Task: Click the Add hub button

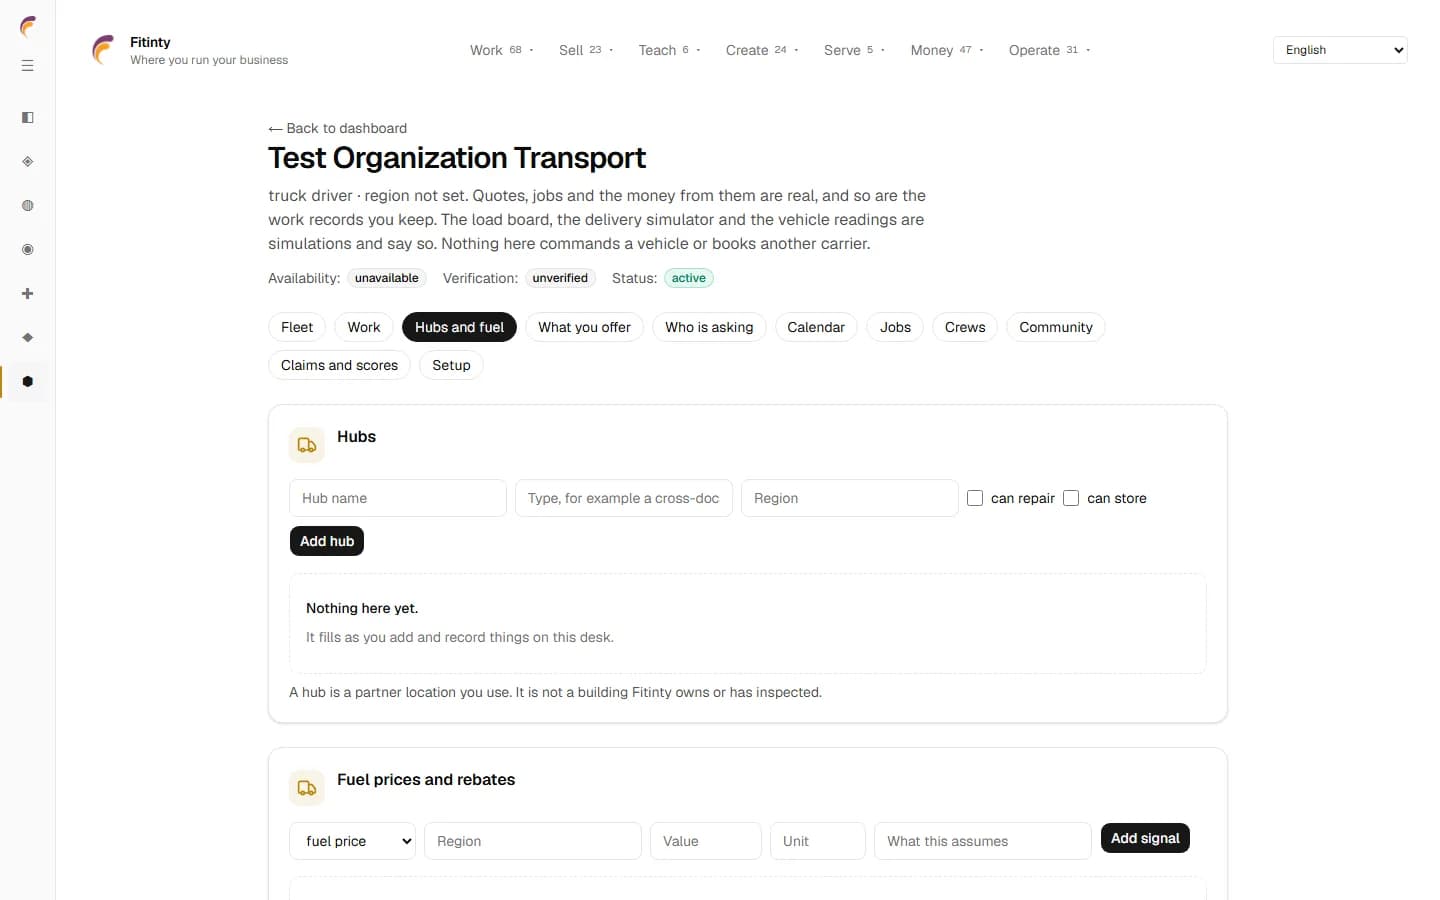Action: pyautogui.click(x=327, y=541)
